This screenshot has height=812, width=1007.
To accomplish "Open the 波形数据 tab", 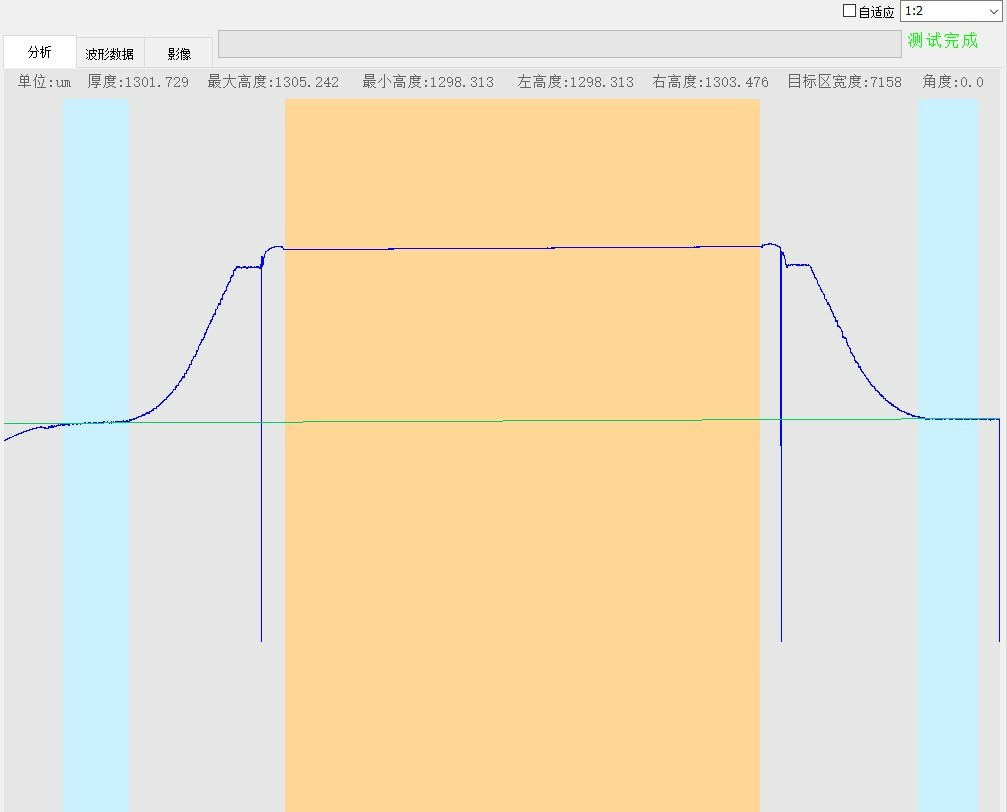I will tap(109, 54).
